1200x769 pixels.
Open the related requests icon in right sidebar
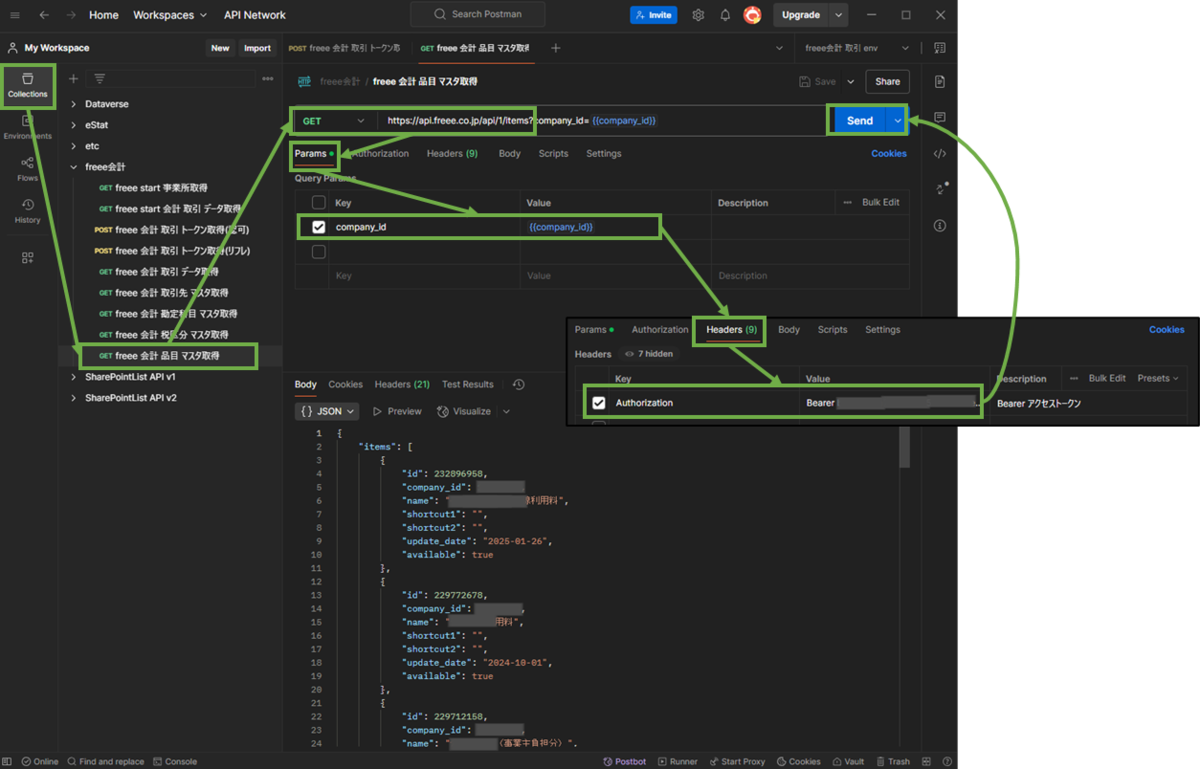pos(941,189)
